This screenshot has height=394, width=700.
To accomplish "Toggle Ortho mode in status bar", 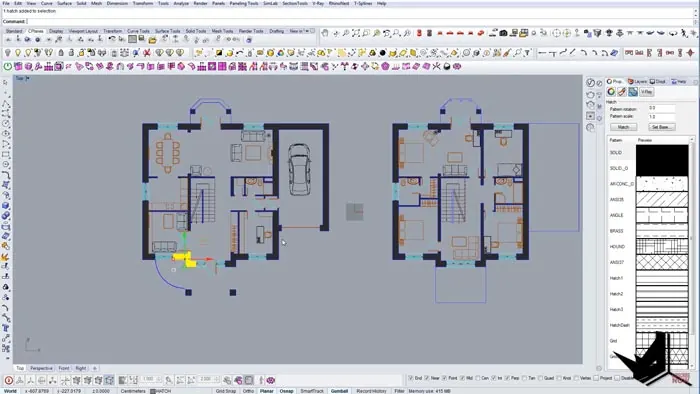I will (248, 391).
